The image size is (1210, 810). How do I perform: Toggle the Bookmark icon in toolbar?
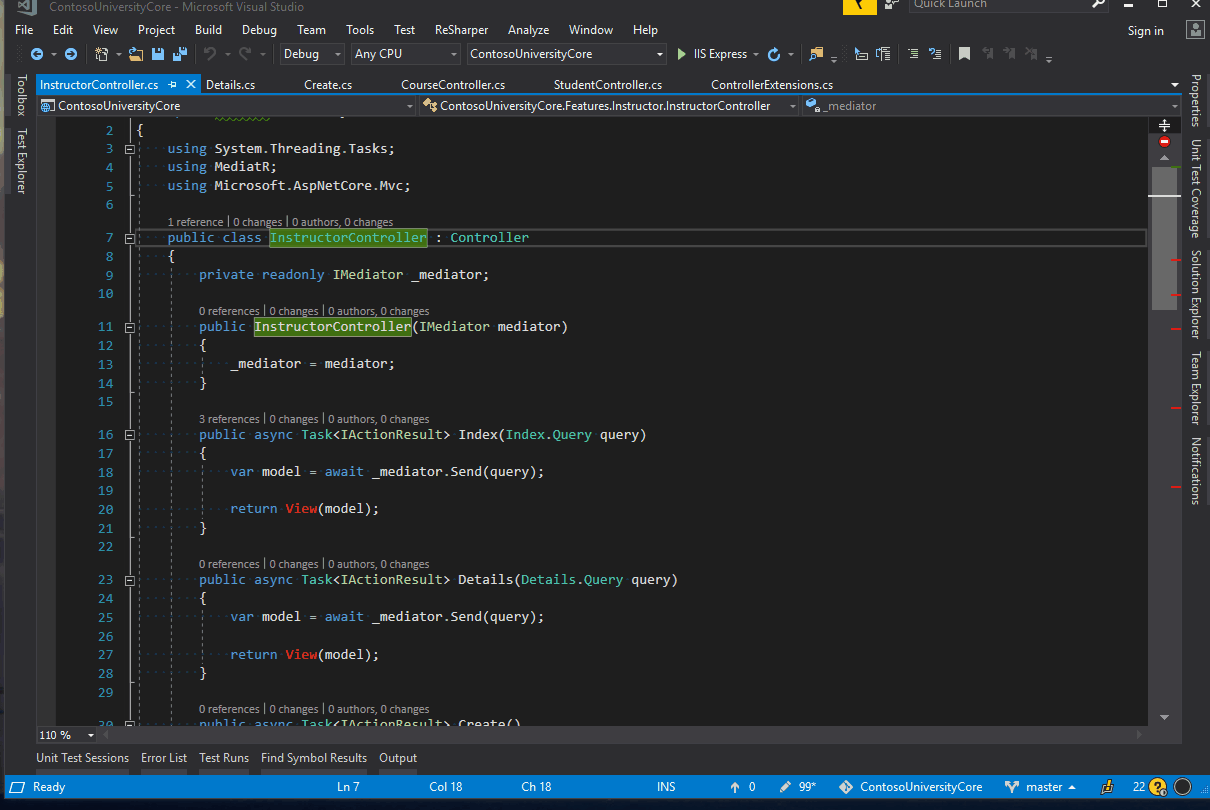[x=964, y=54]
